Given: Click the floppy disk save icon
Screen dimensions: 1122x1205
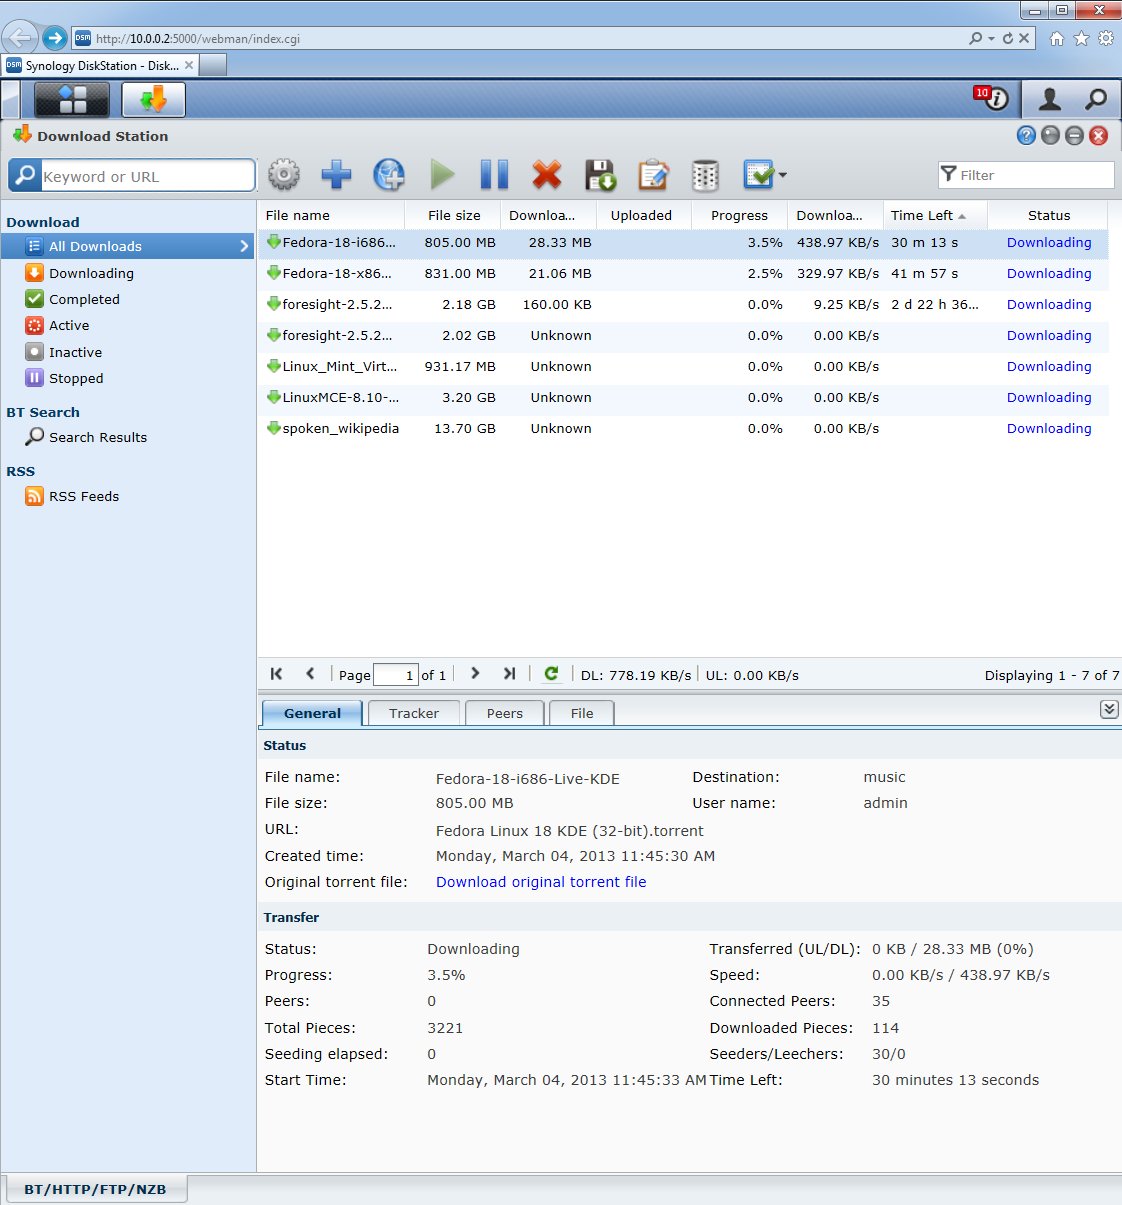Looking at the screenshot, I should click(600, 175).
